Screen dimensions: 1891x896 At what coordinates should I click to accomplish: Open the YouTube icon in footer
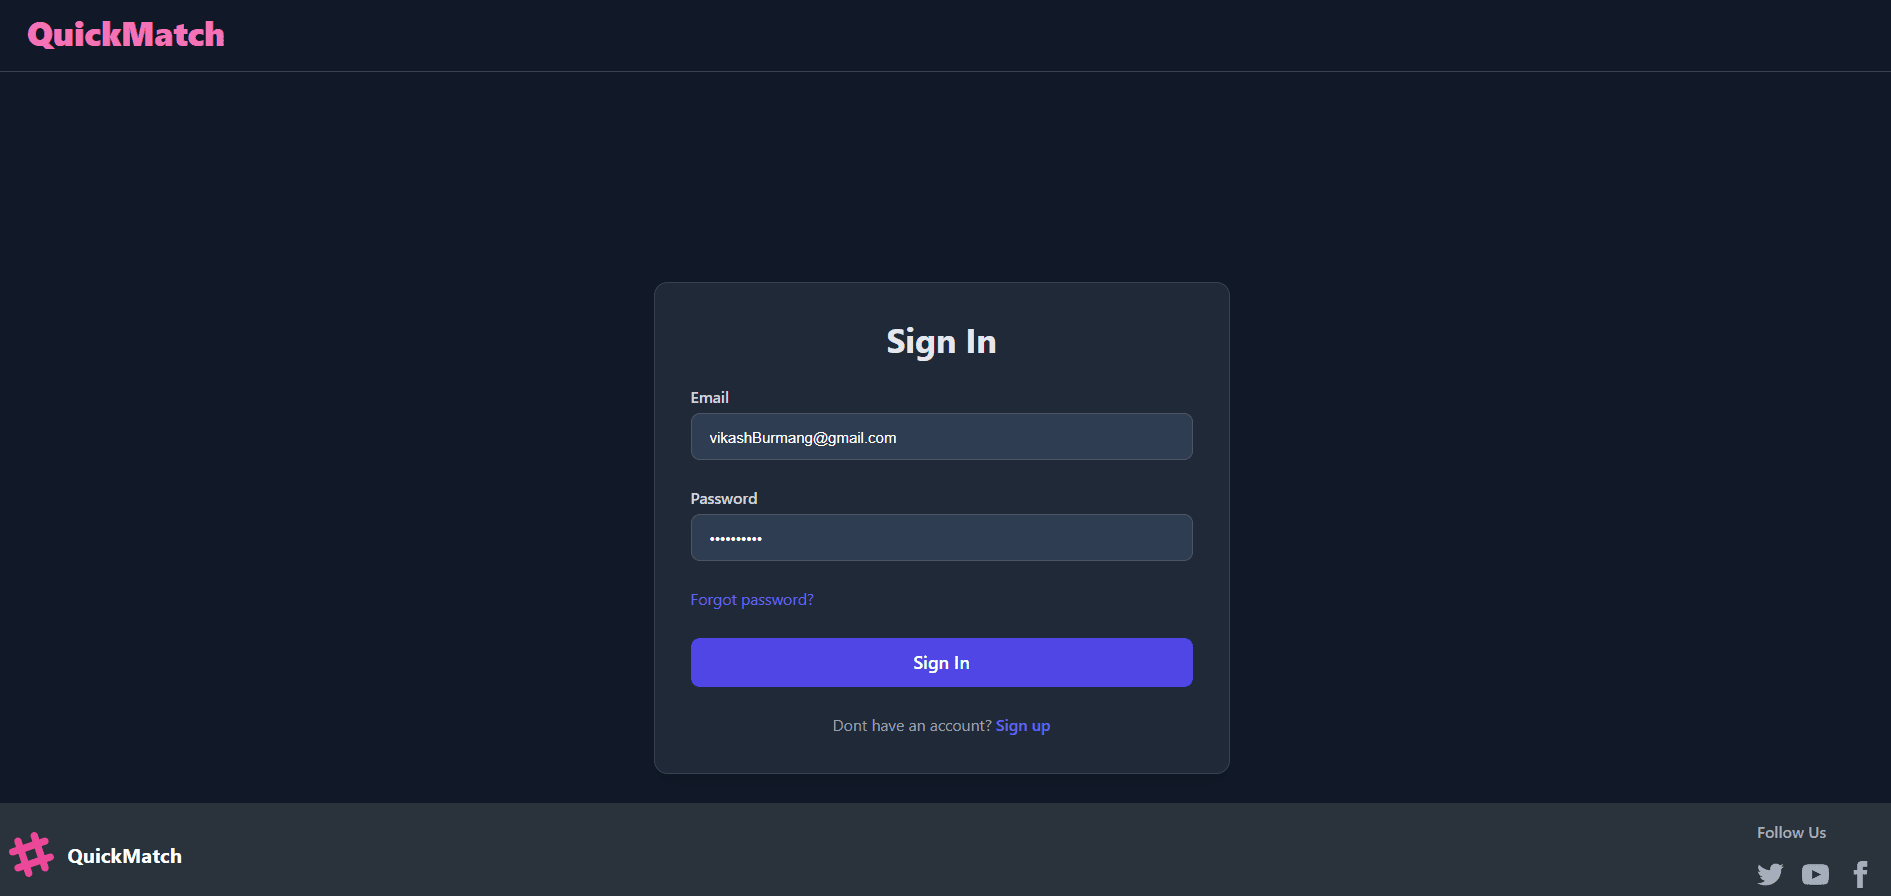point(1815,874)
